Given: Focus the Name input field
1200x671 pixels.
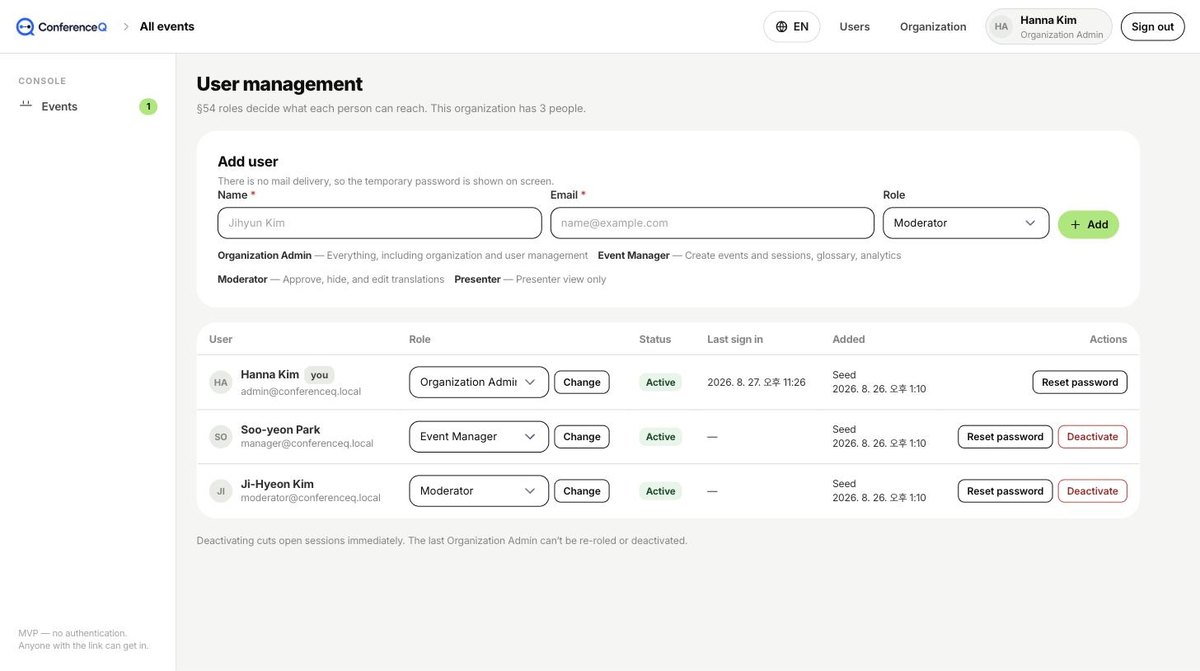Looking at the screenshot, I should point(380,223).
